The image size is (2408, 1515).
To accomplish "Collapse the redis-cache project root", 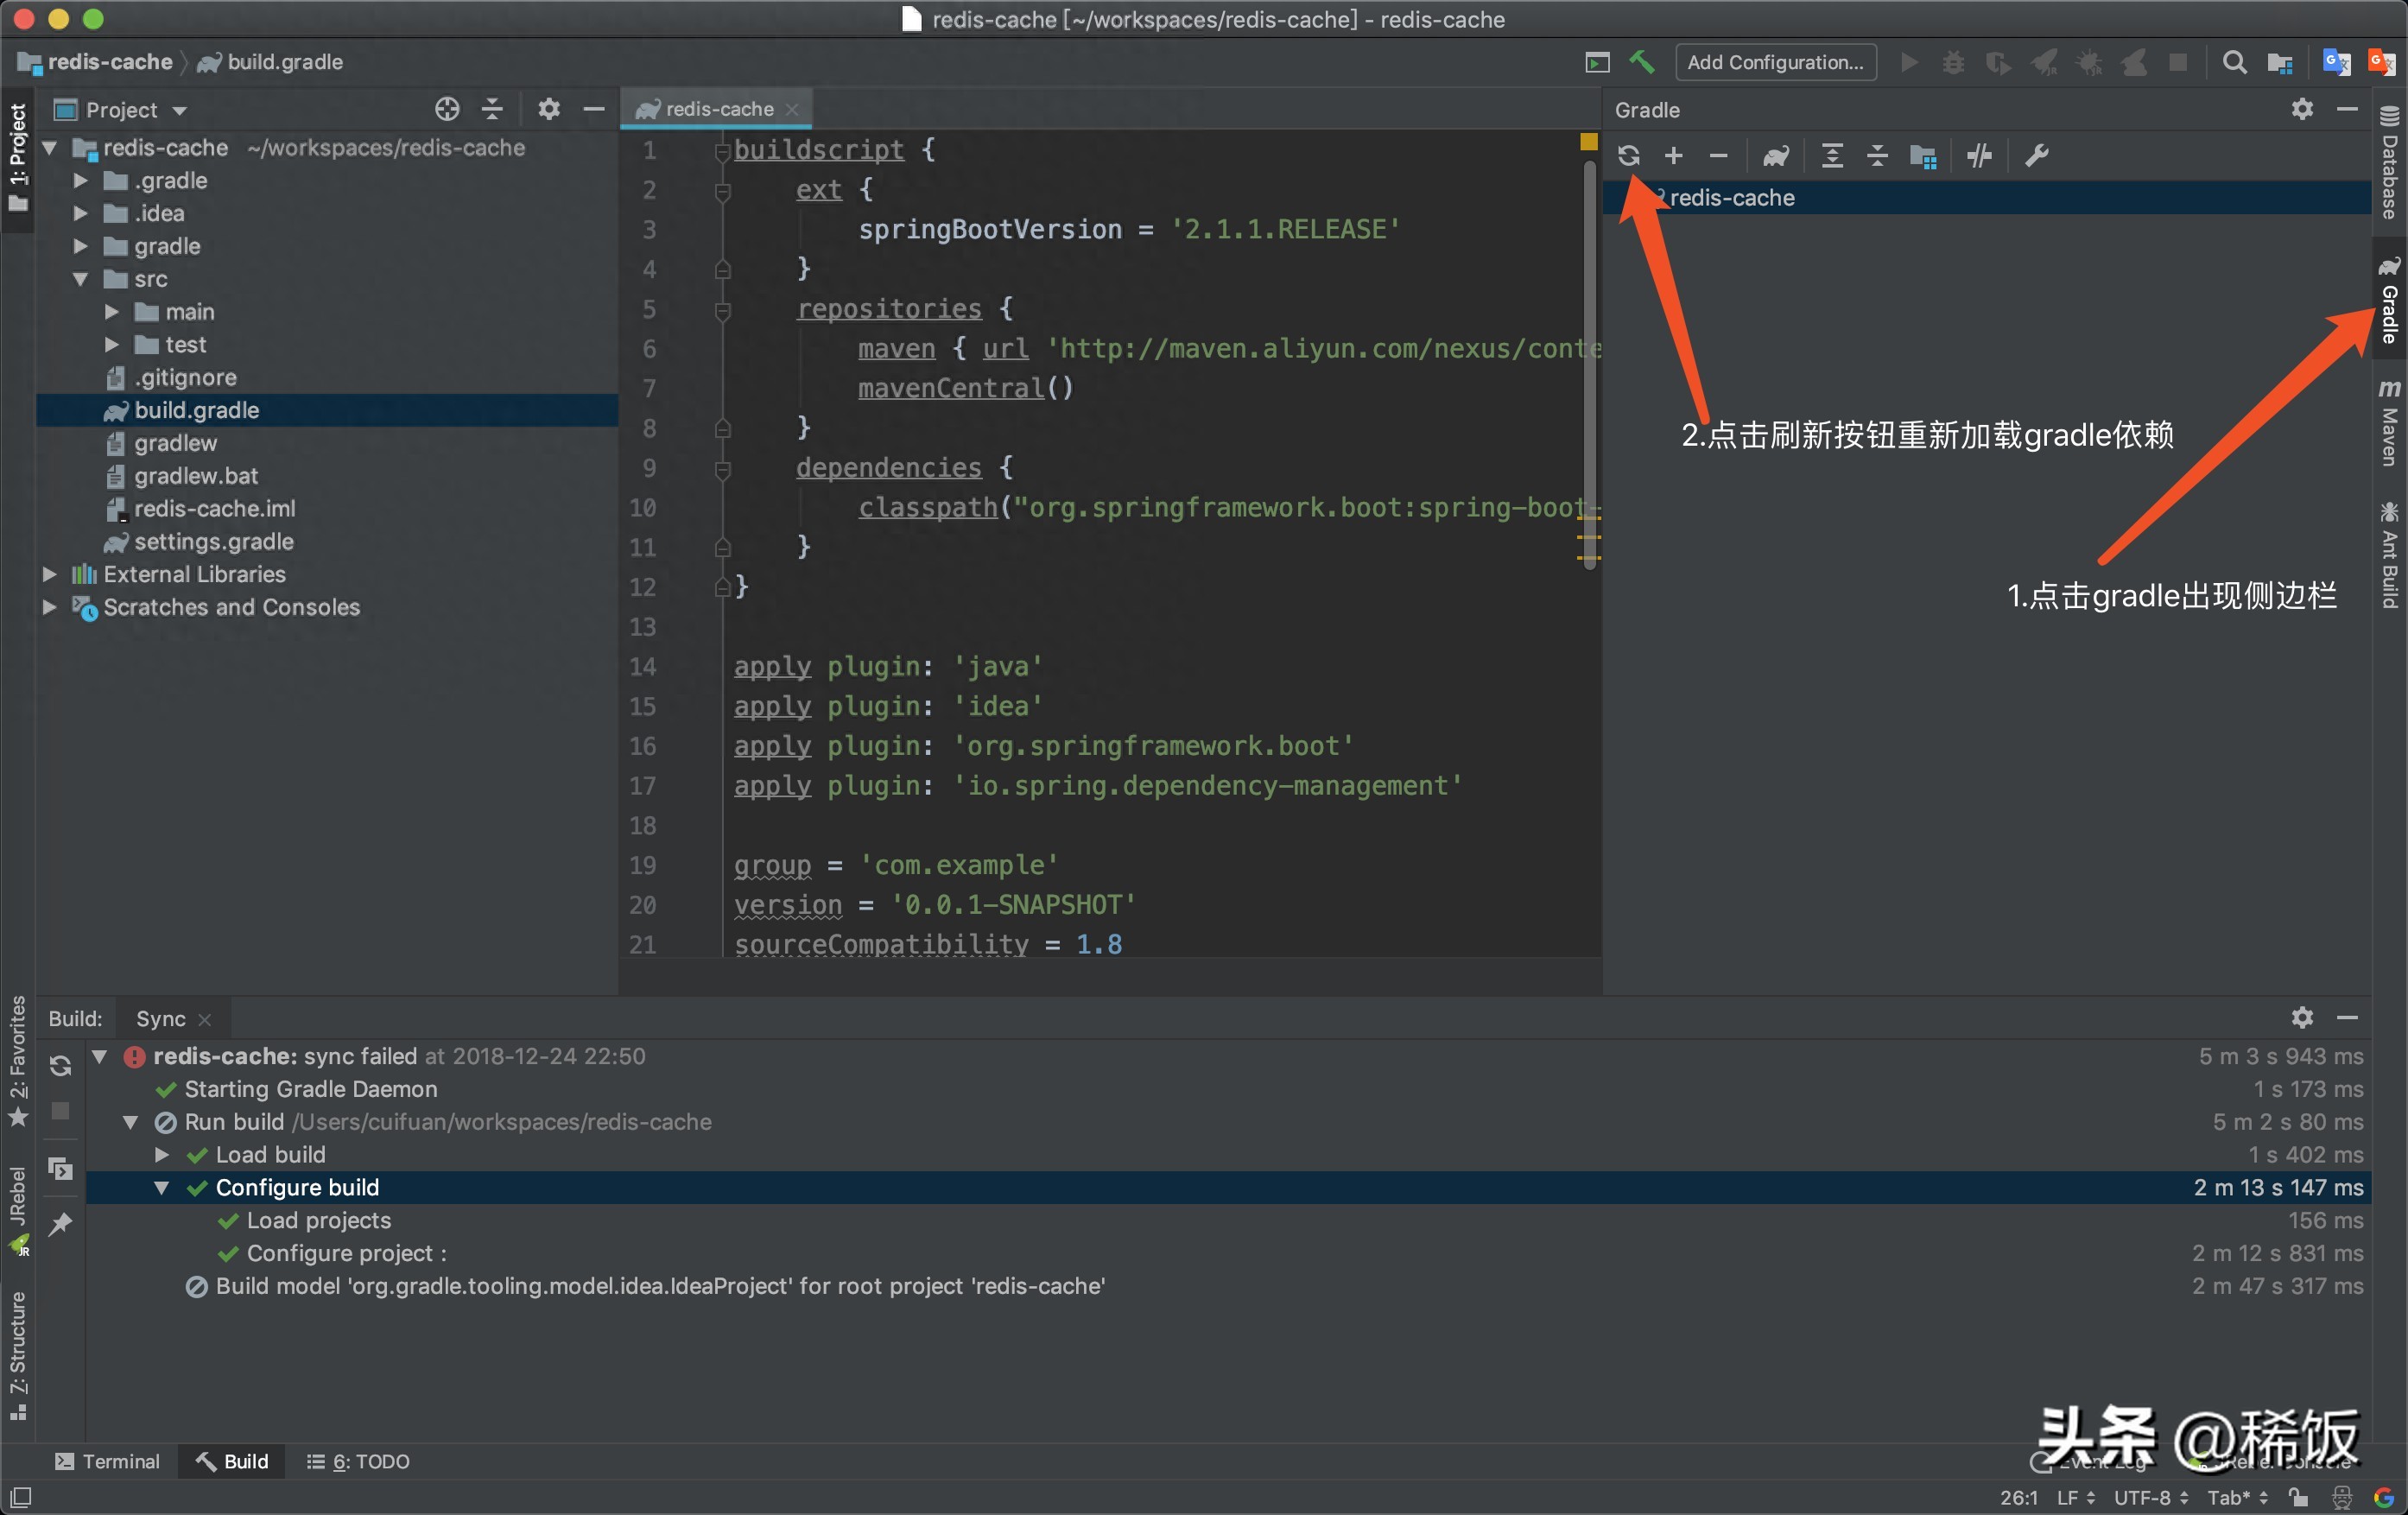I will coord(49,147).
